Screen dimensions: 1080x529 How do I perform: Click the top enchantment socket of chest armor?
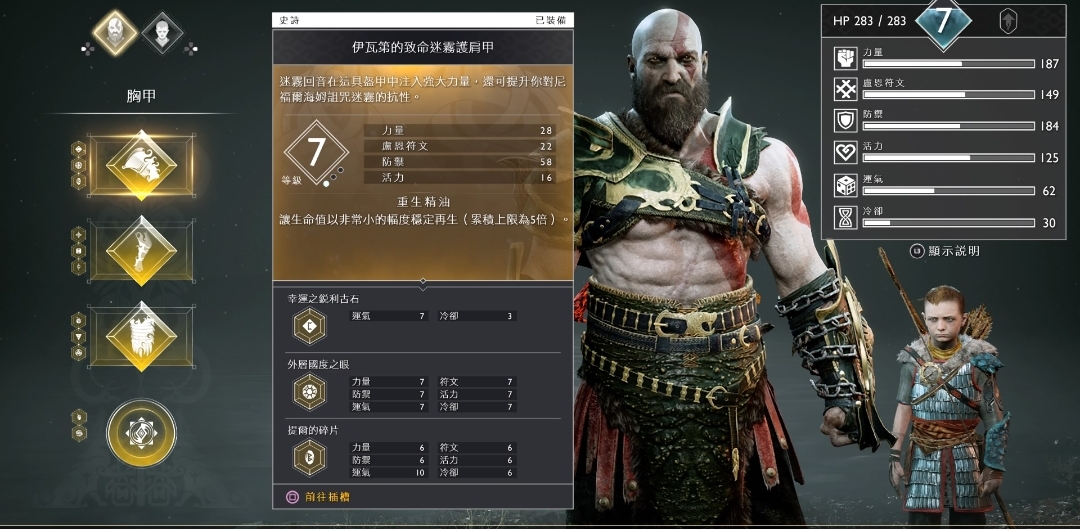79,149
